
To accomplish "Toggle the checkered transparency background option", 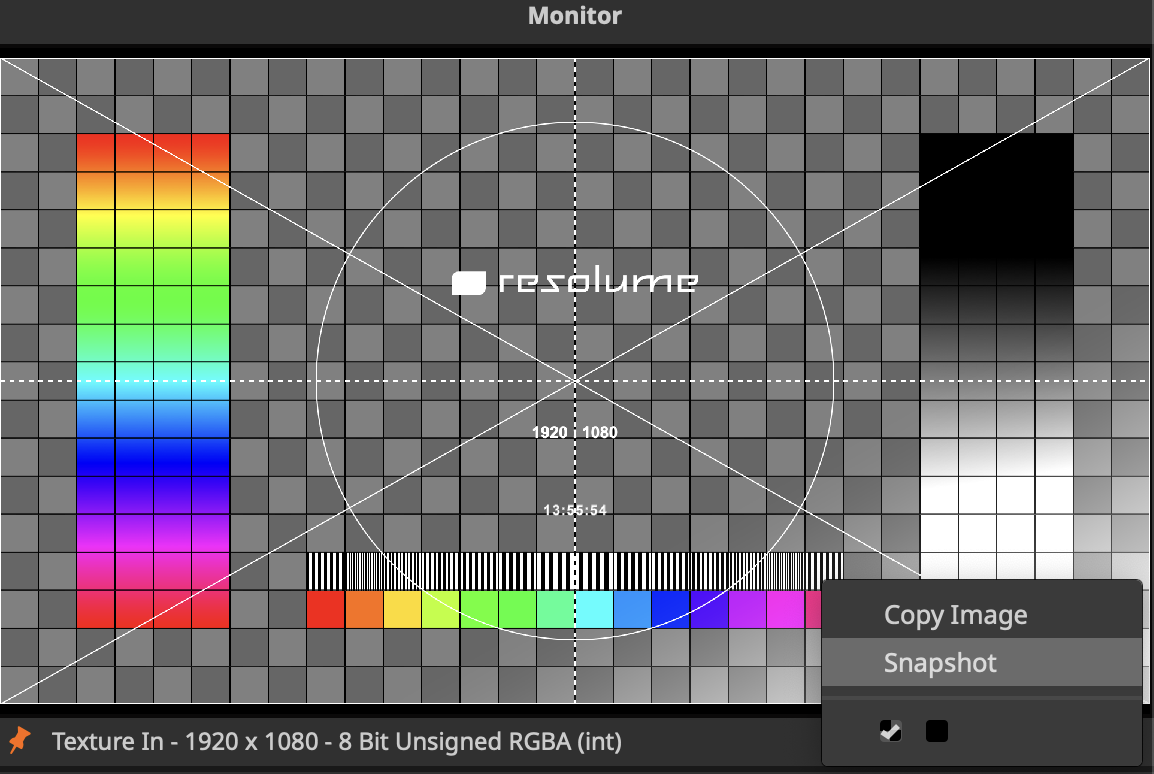I will point(889,731).
